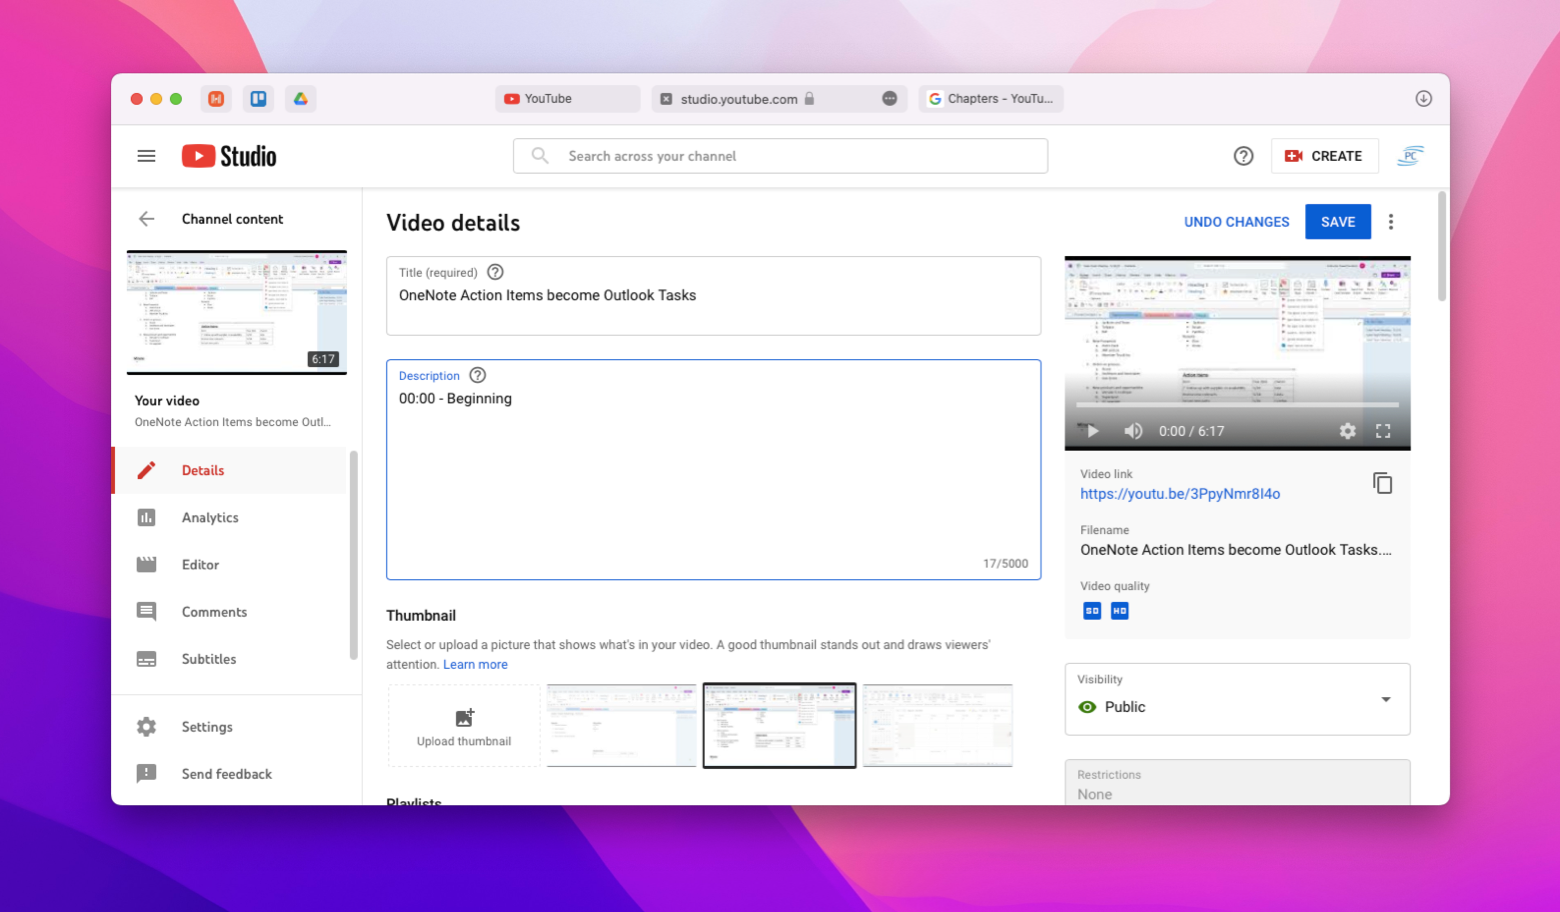The image size is (1560, 912).
Task: Play the video preview
Action: (x=1092, y=431)
